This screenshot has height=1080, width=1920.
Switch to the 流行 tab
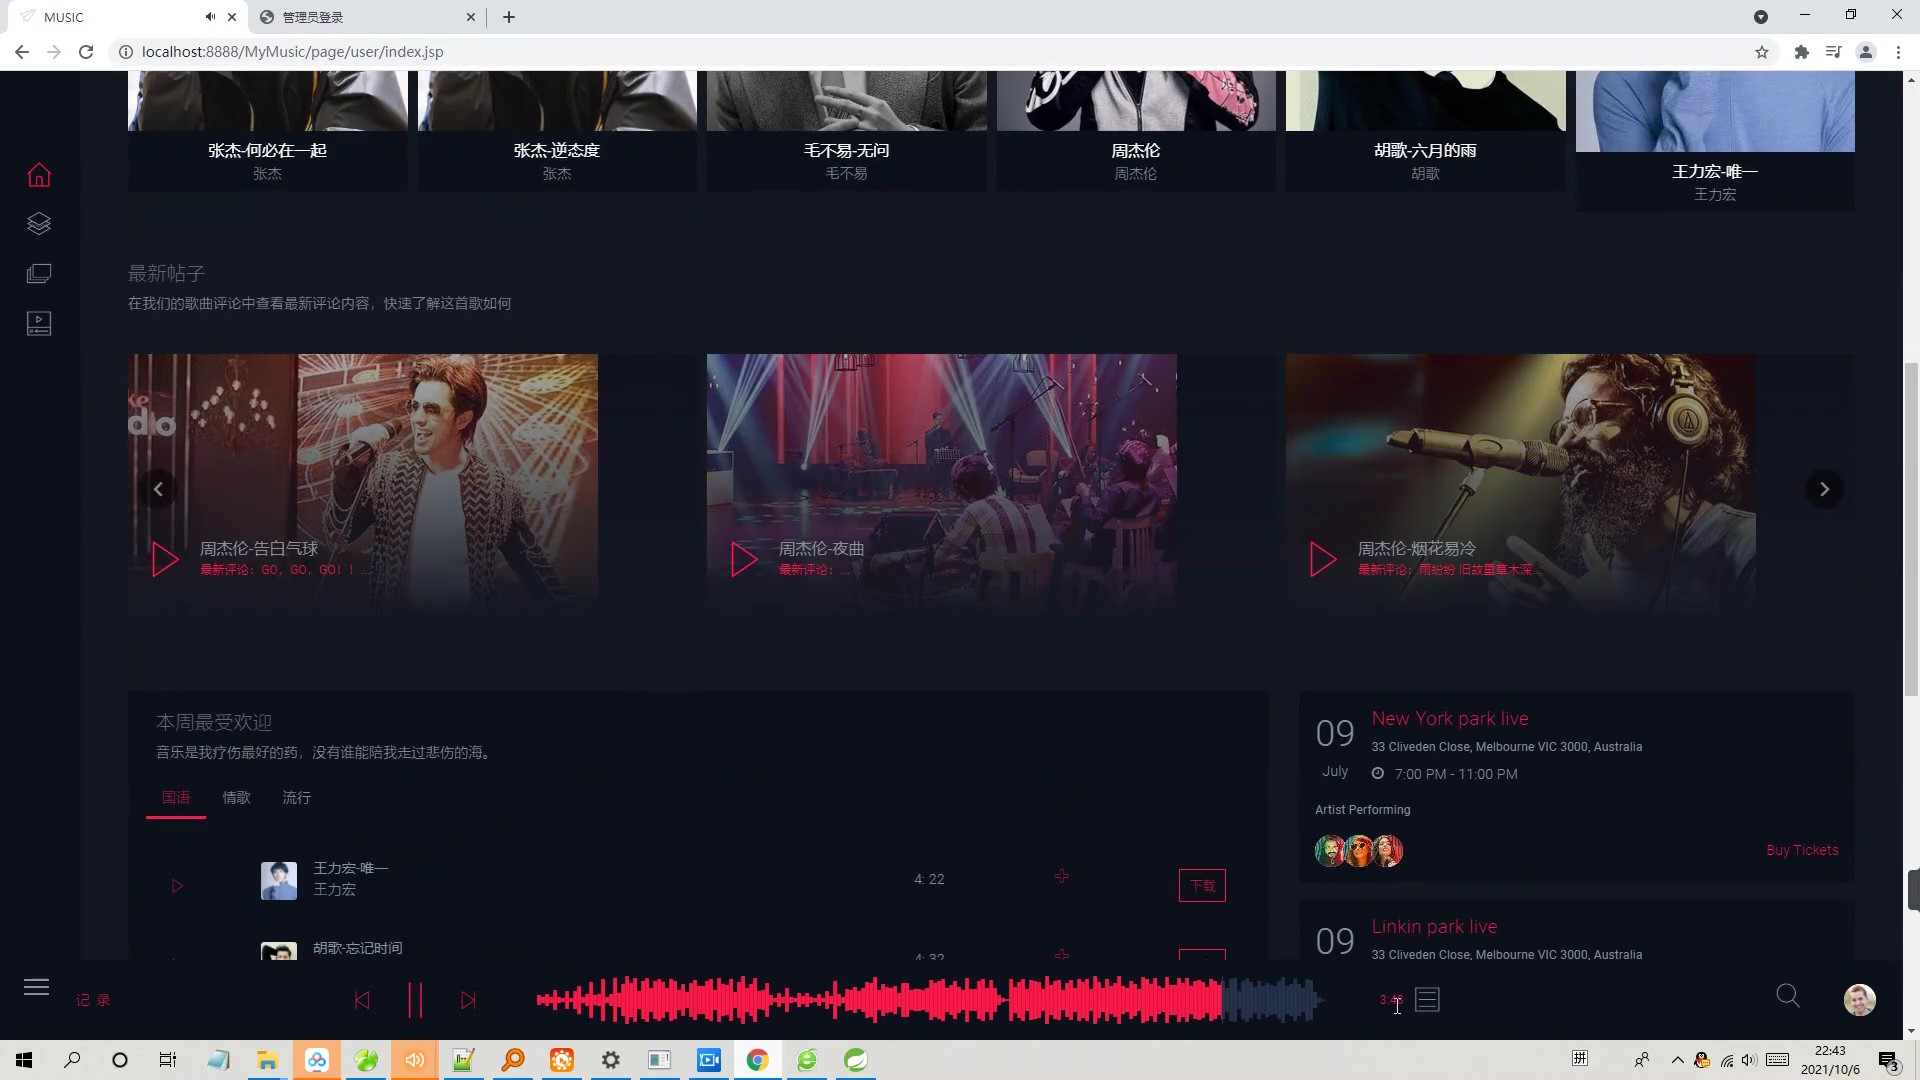point(296,797)
